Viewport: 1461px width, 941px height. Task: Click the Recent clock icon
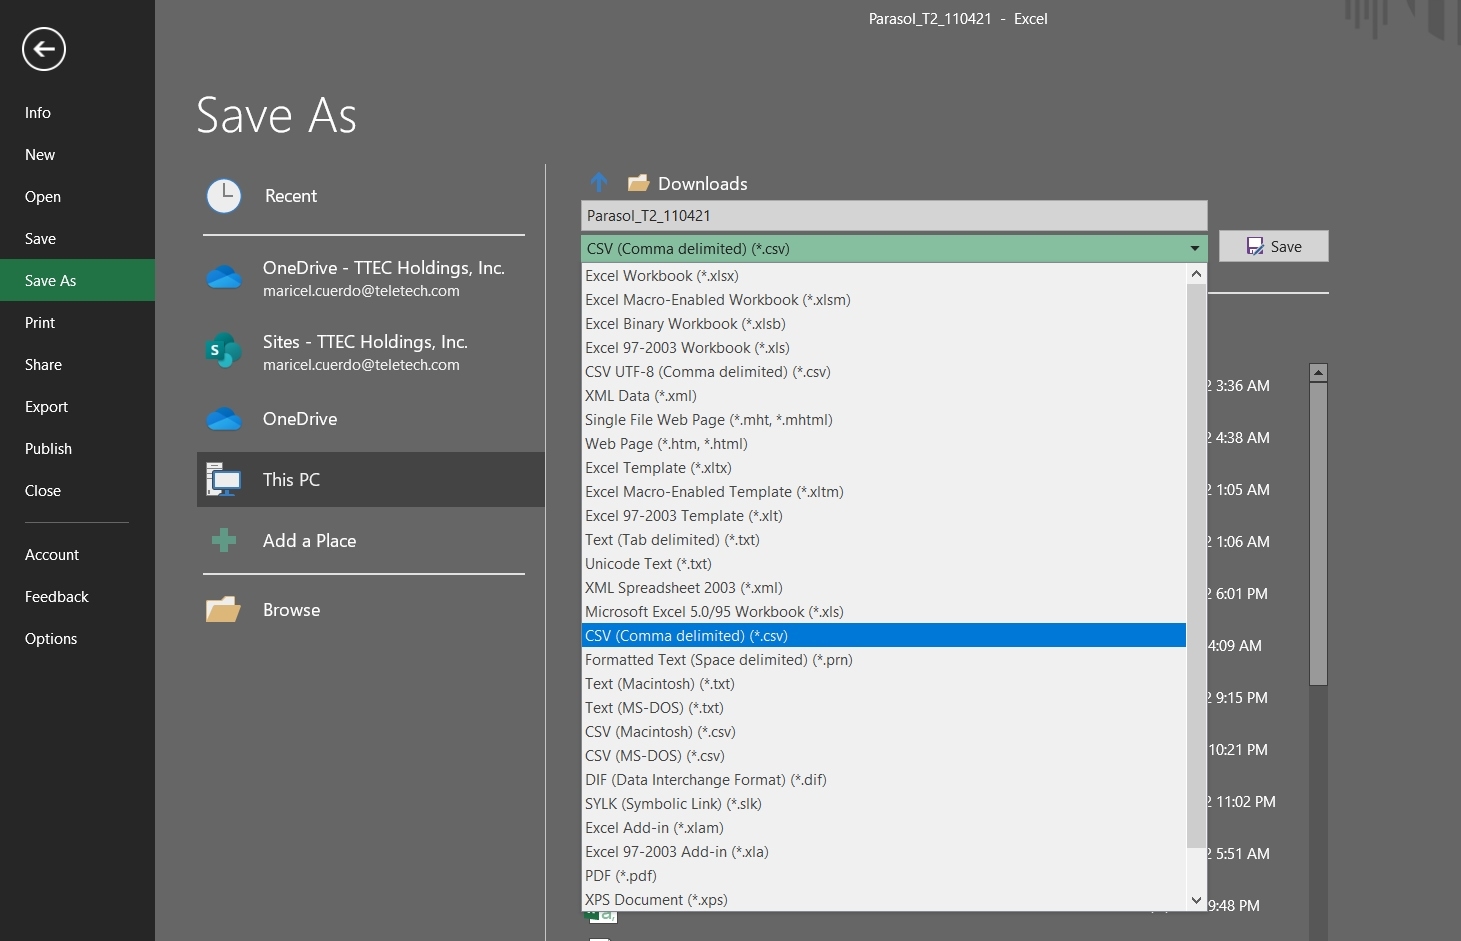(x=224, y=196)
